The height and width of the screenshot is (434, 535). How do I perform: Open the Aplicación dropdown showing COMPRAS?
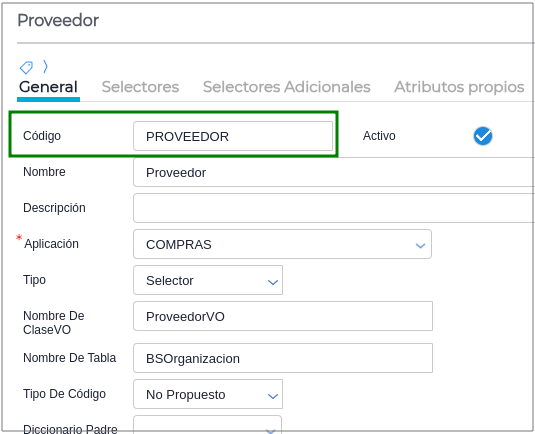pos(282,244)
